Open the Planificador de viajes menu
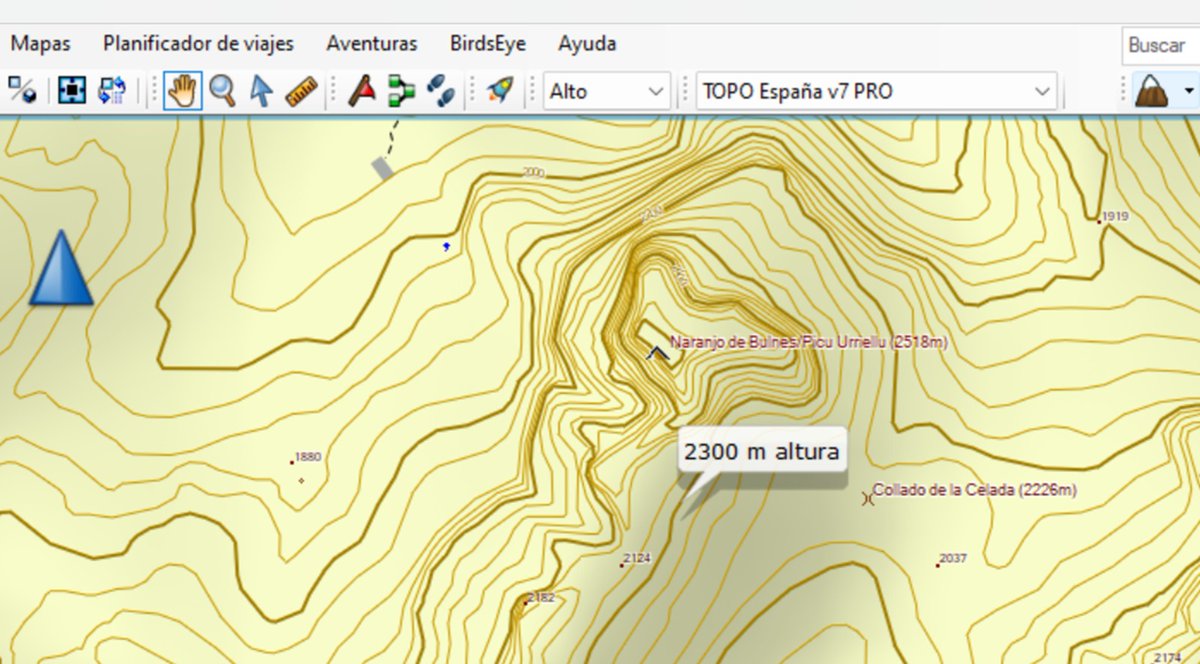The height and width of the screenshot is (664, 1200). (x=198, y=44)
